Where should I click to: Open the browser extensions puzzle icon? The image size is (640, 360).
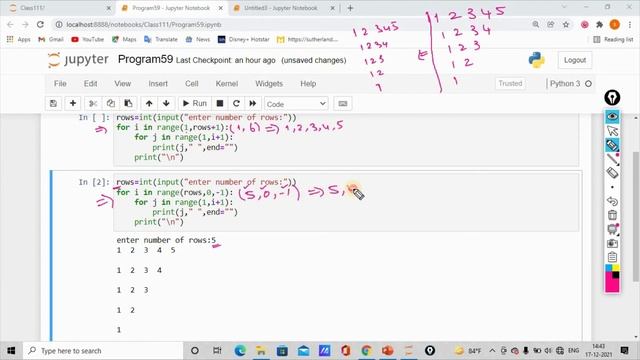point(599,24)
